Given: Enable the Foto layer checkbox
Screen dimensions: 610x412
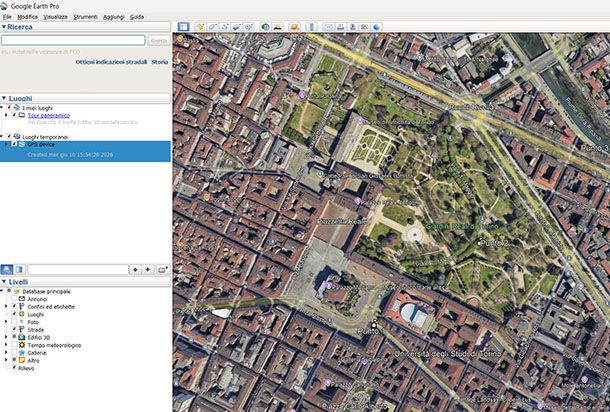Looking at the screenshot, I should [14, 322].
